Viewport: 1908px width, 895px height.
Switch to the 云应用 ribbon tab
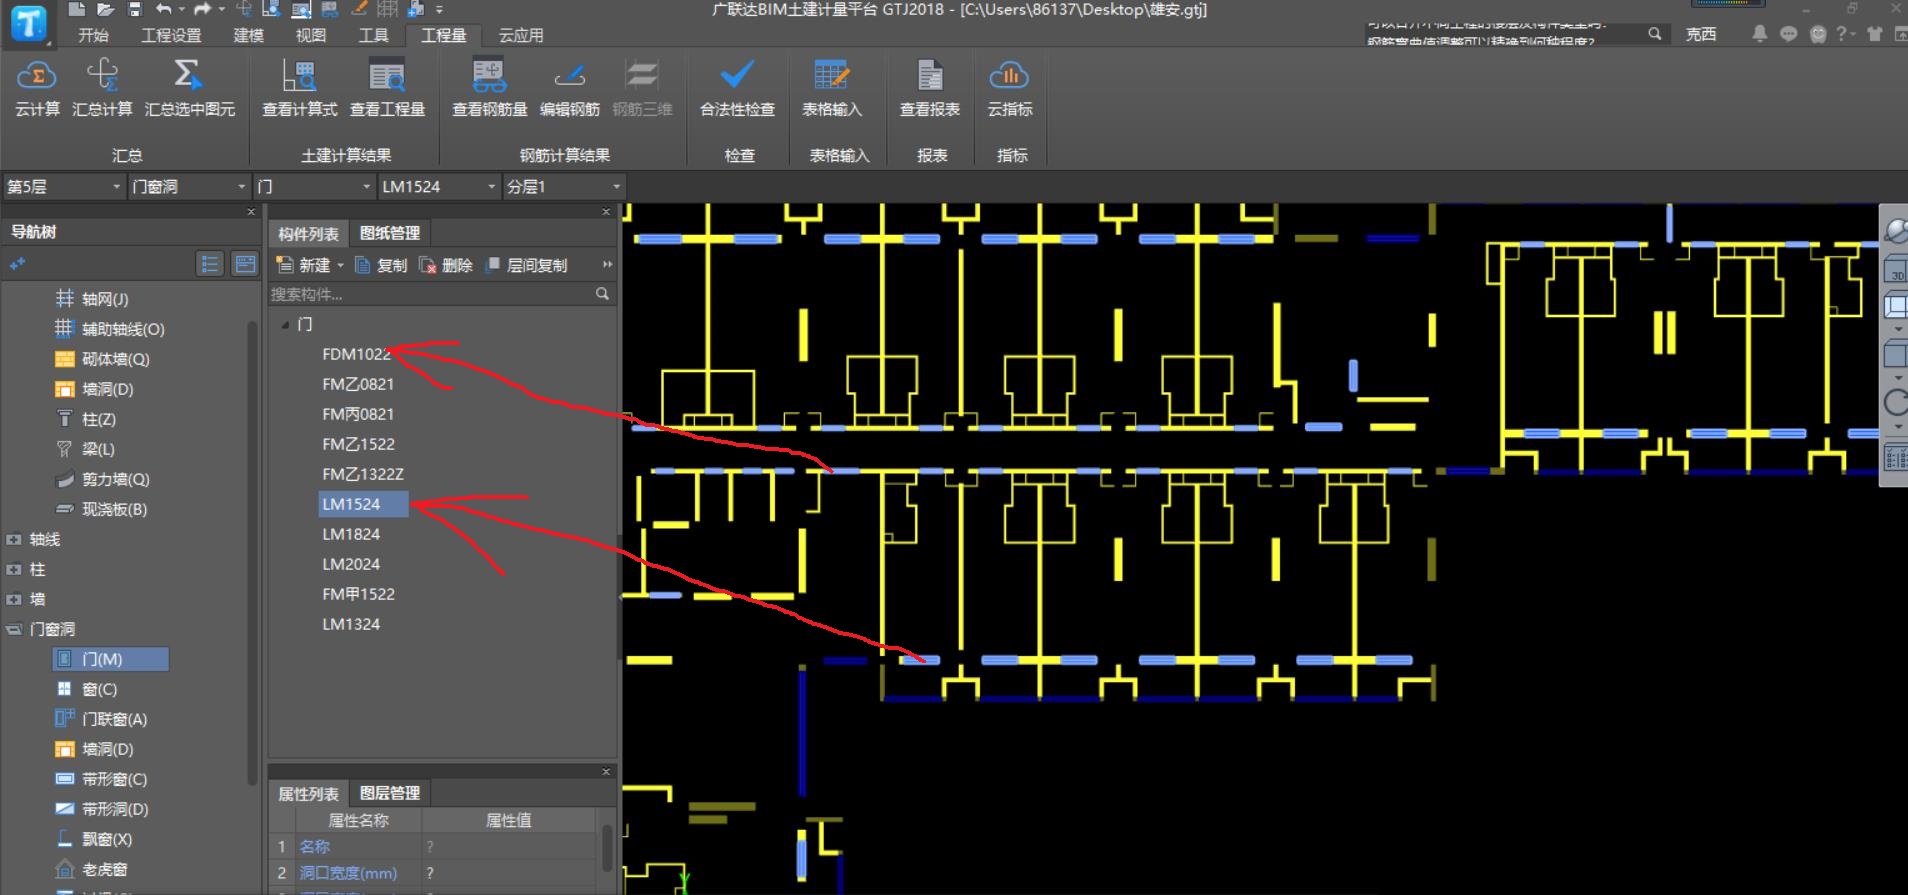(x=521, y=35)
